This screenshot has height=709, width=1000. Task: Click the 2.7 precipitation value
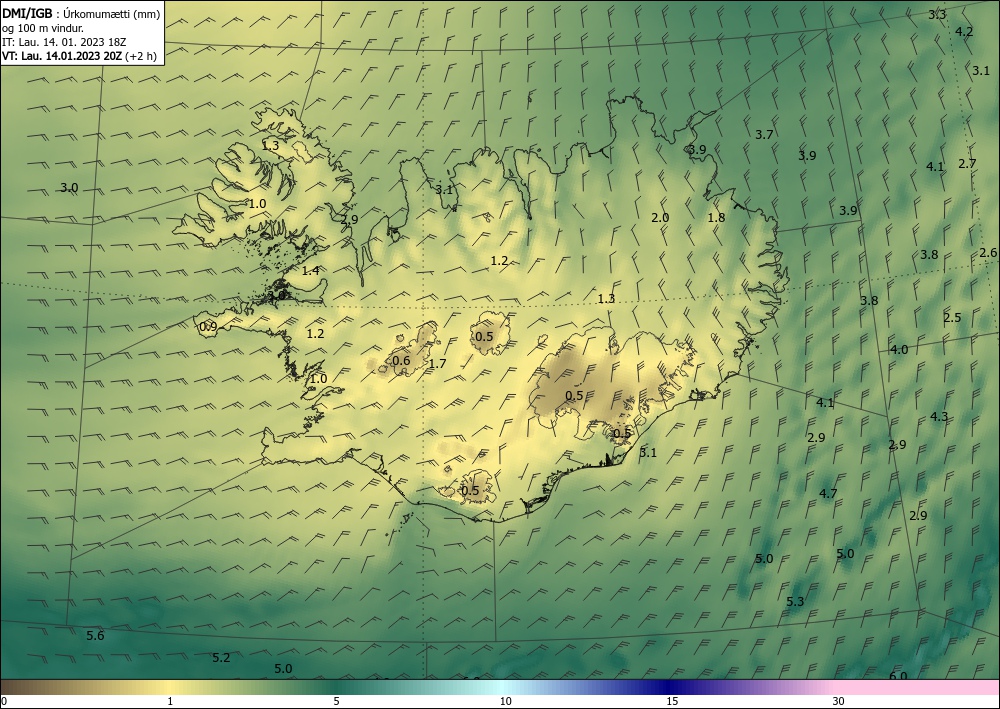967,164
